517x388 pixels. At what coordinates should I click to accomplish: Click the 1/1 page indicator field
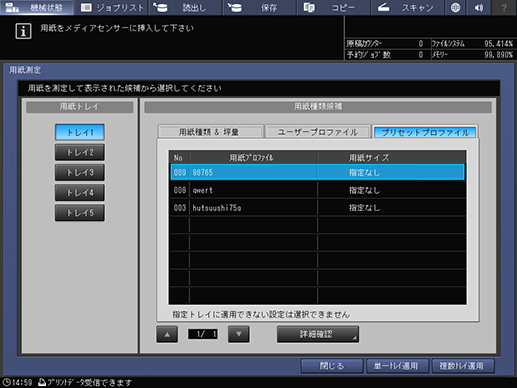tap(203, 334)
